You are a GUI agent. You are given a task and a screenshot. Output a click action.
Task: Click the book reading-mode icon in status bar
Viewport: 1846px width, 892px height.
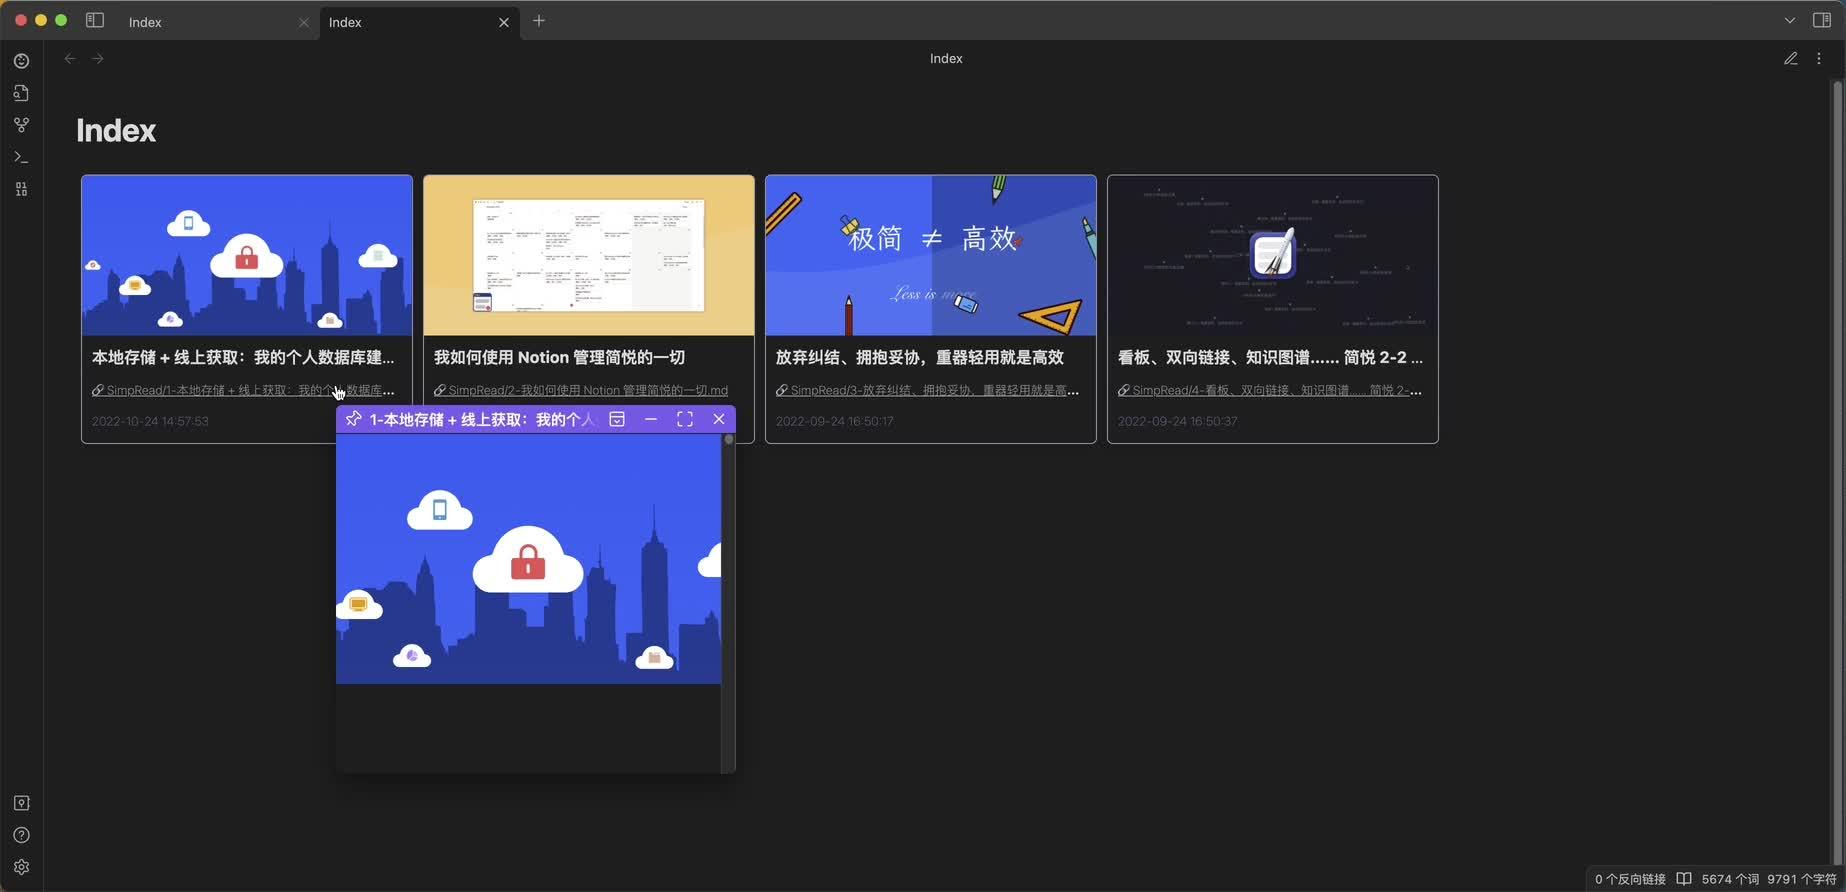(x=1684, y=879)
